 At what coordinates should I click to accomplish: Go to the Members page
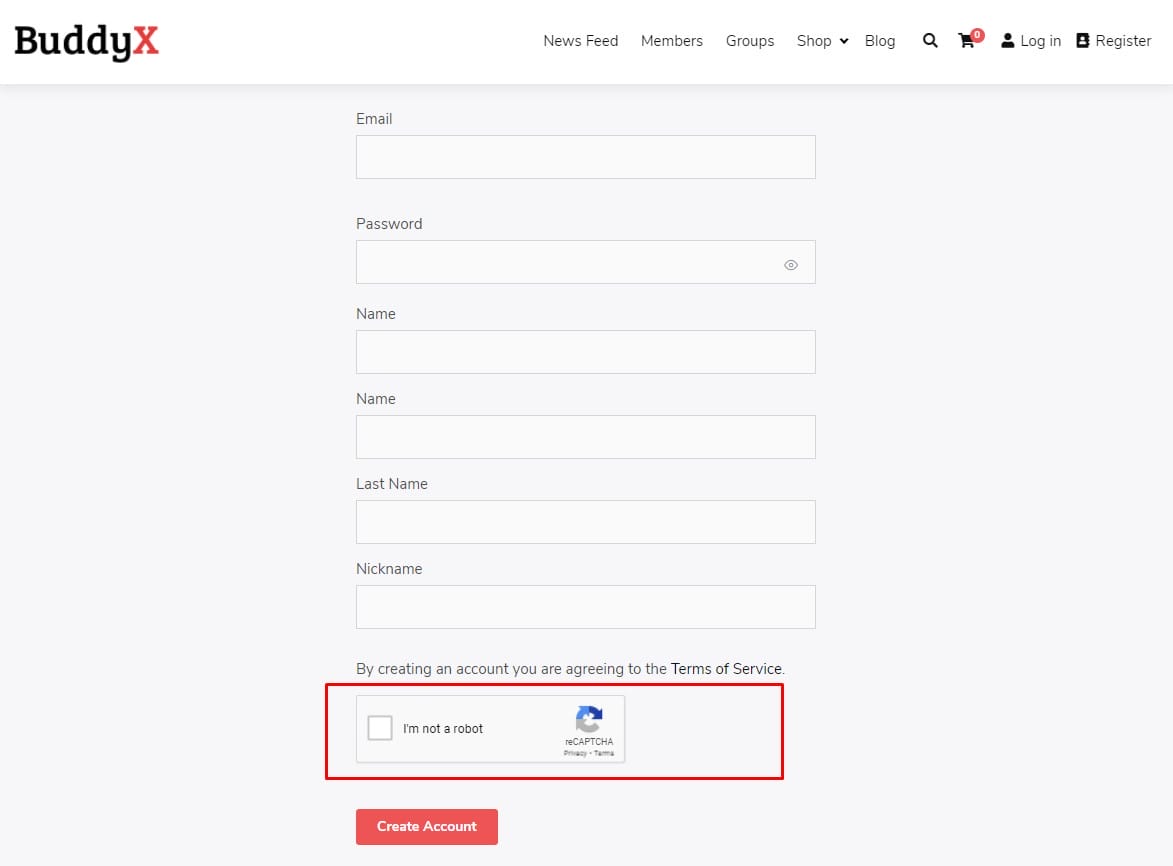[671, 41]
